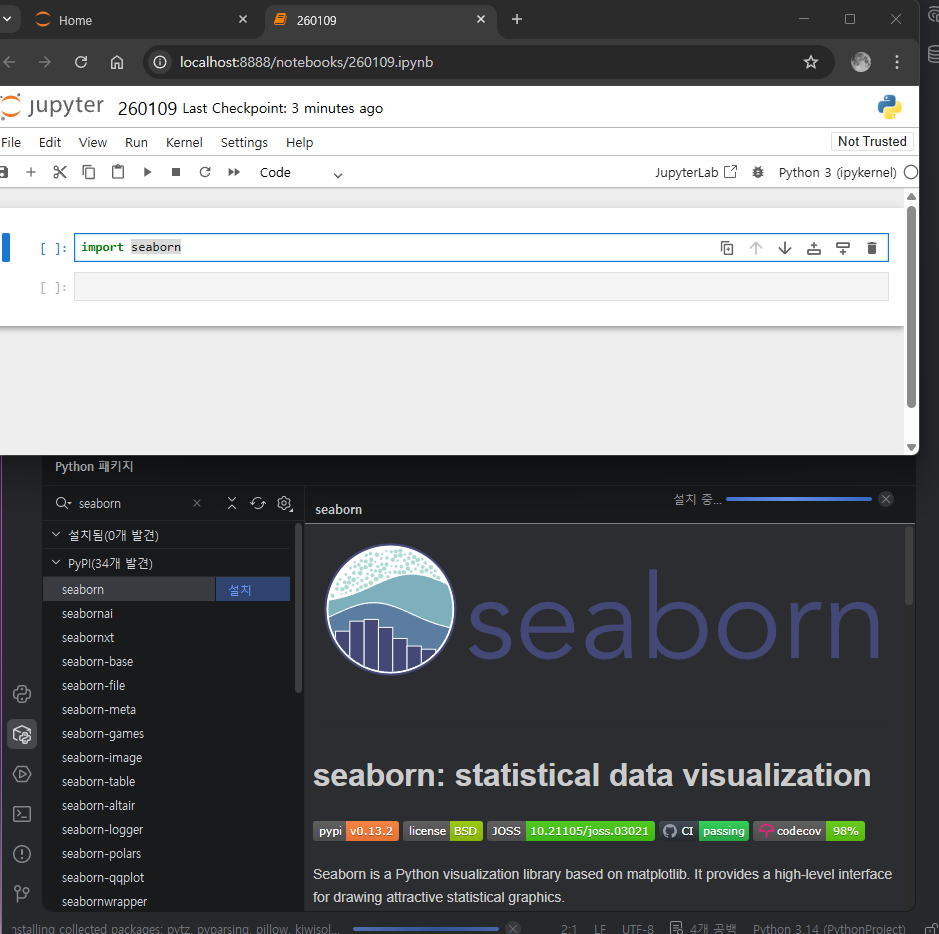Viewport: 939px width, 934px height.
Task: Open the Terminal tool window icon
Action: 22,814
